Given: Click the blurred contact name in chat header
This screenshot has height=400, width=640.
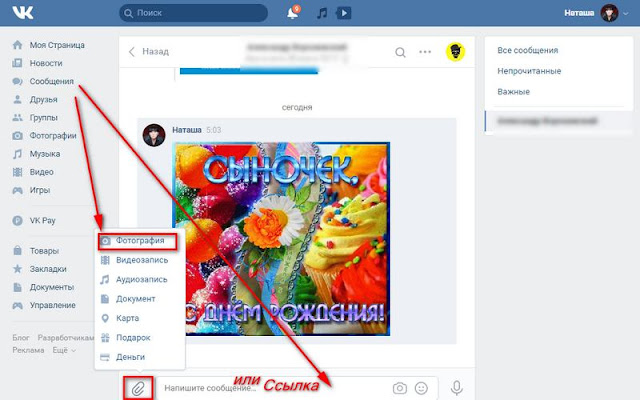Looking at the screenshot, I should click(x=297, y=47).
